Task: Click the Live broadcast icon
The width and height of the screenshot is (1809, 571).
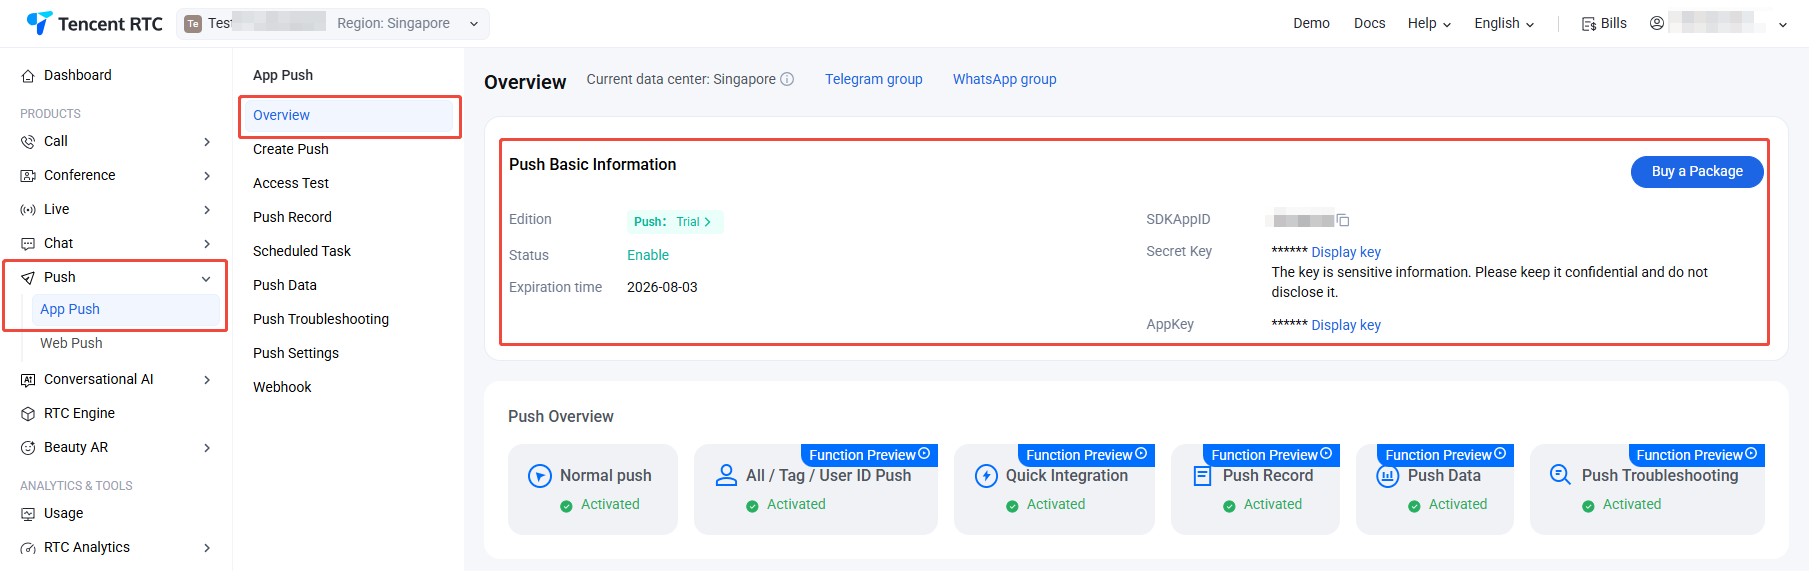Action: (x=28, y=210)
